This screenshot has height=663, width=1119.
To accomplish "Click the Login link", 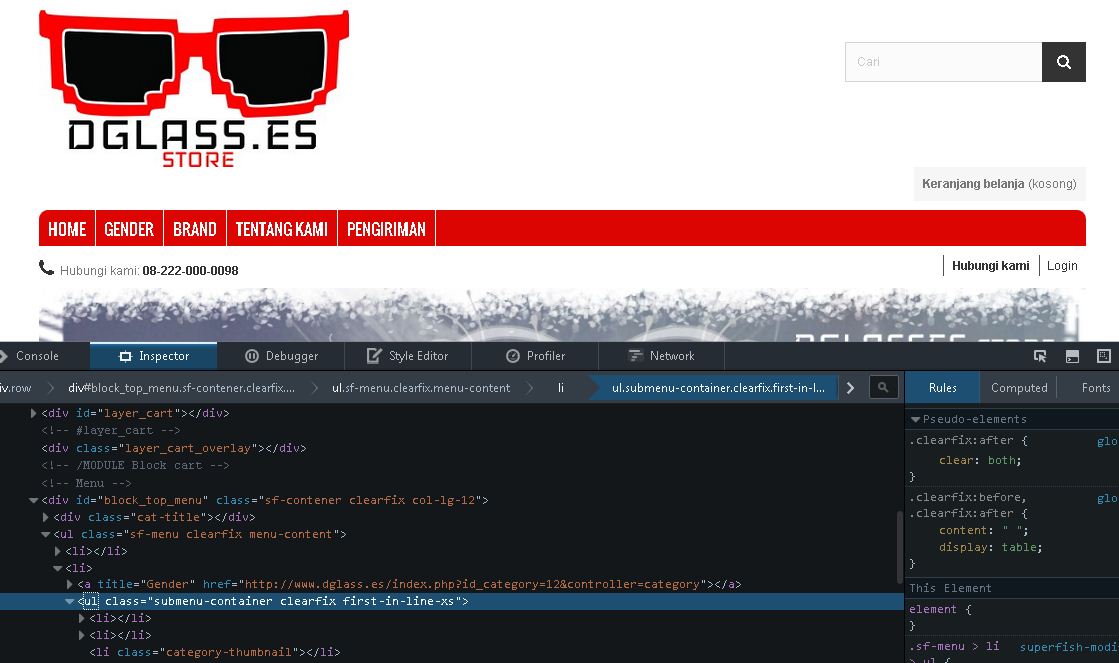I will [x=1062, y=265].
